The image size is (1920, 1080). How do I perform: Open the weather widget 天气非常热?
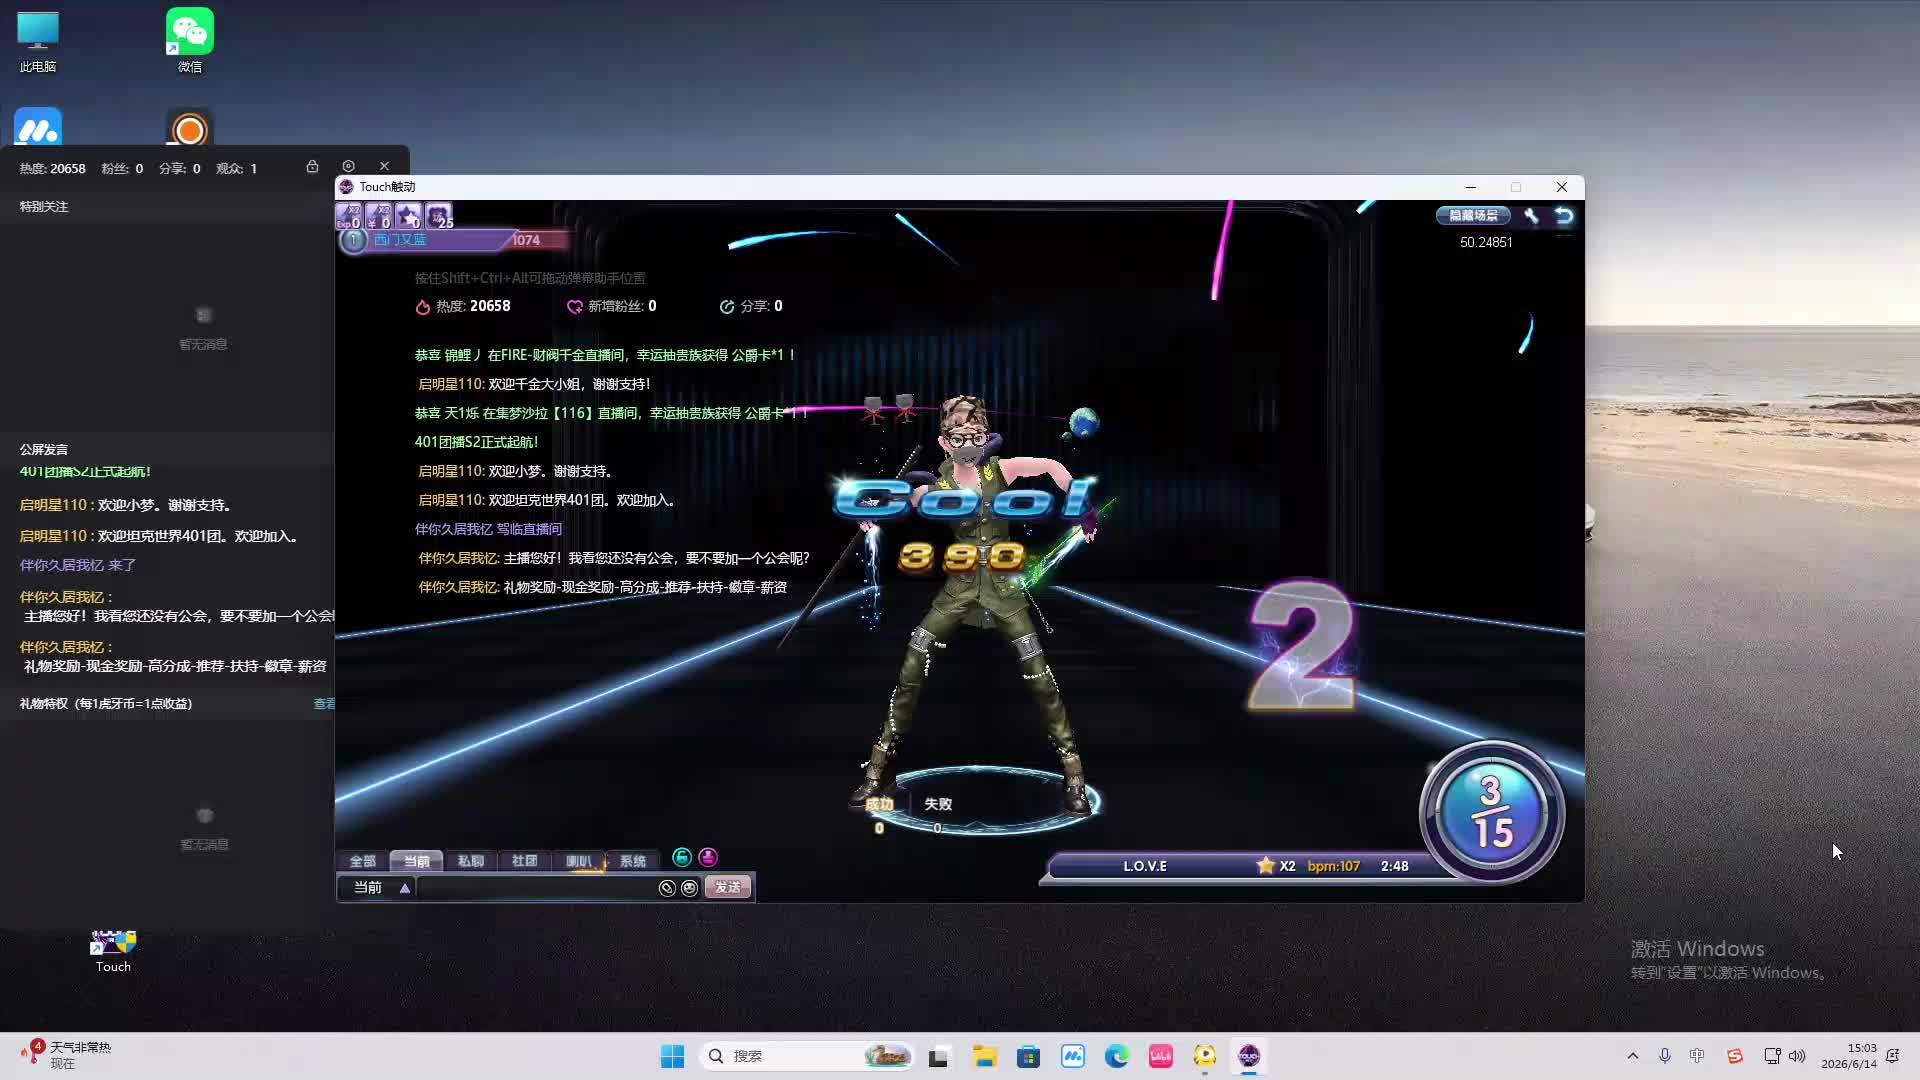66,1056
